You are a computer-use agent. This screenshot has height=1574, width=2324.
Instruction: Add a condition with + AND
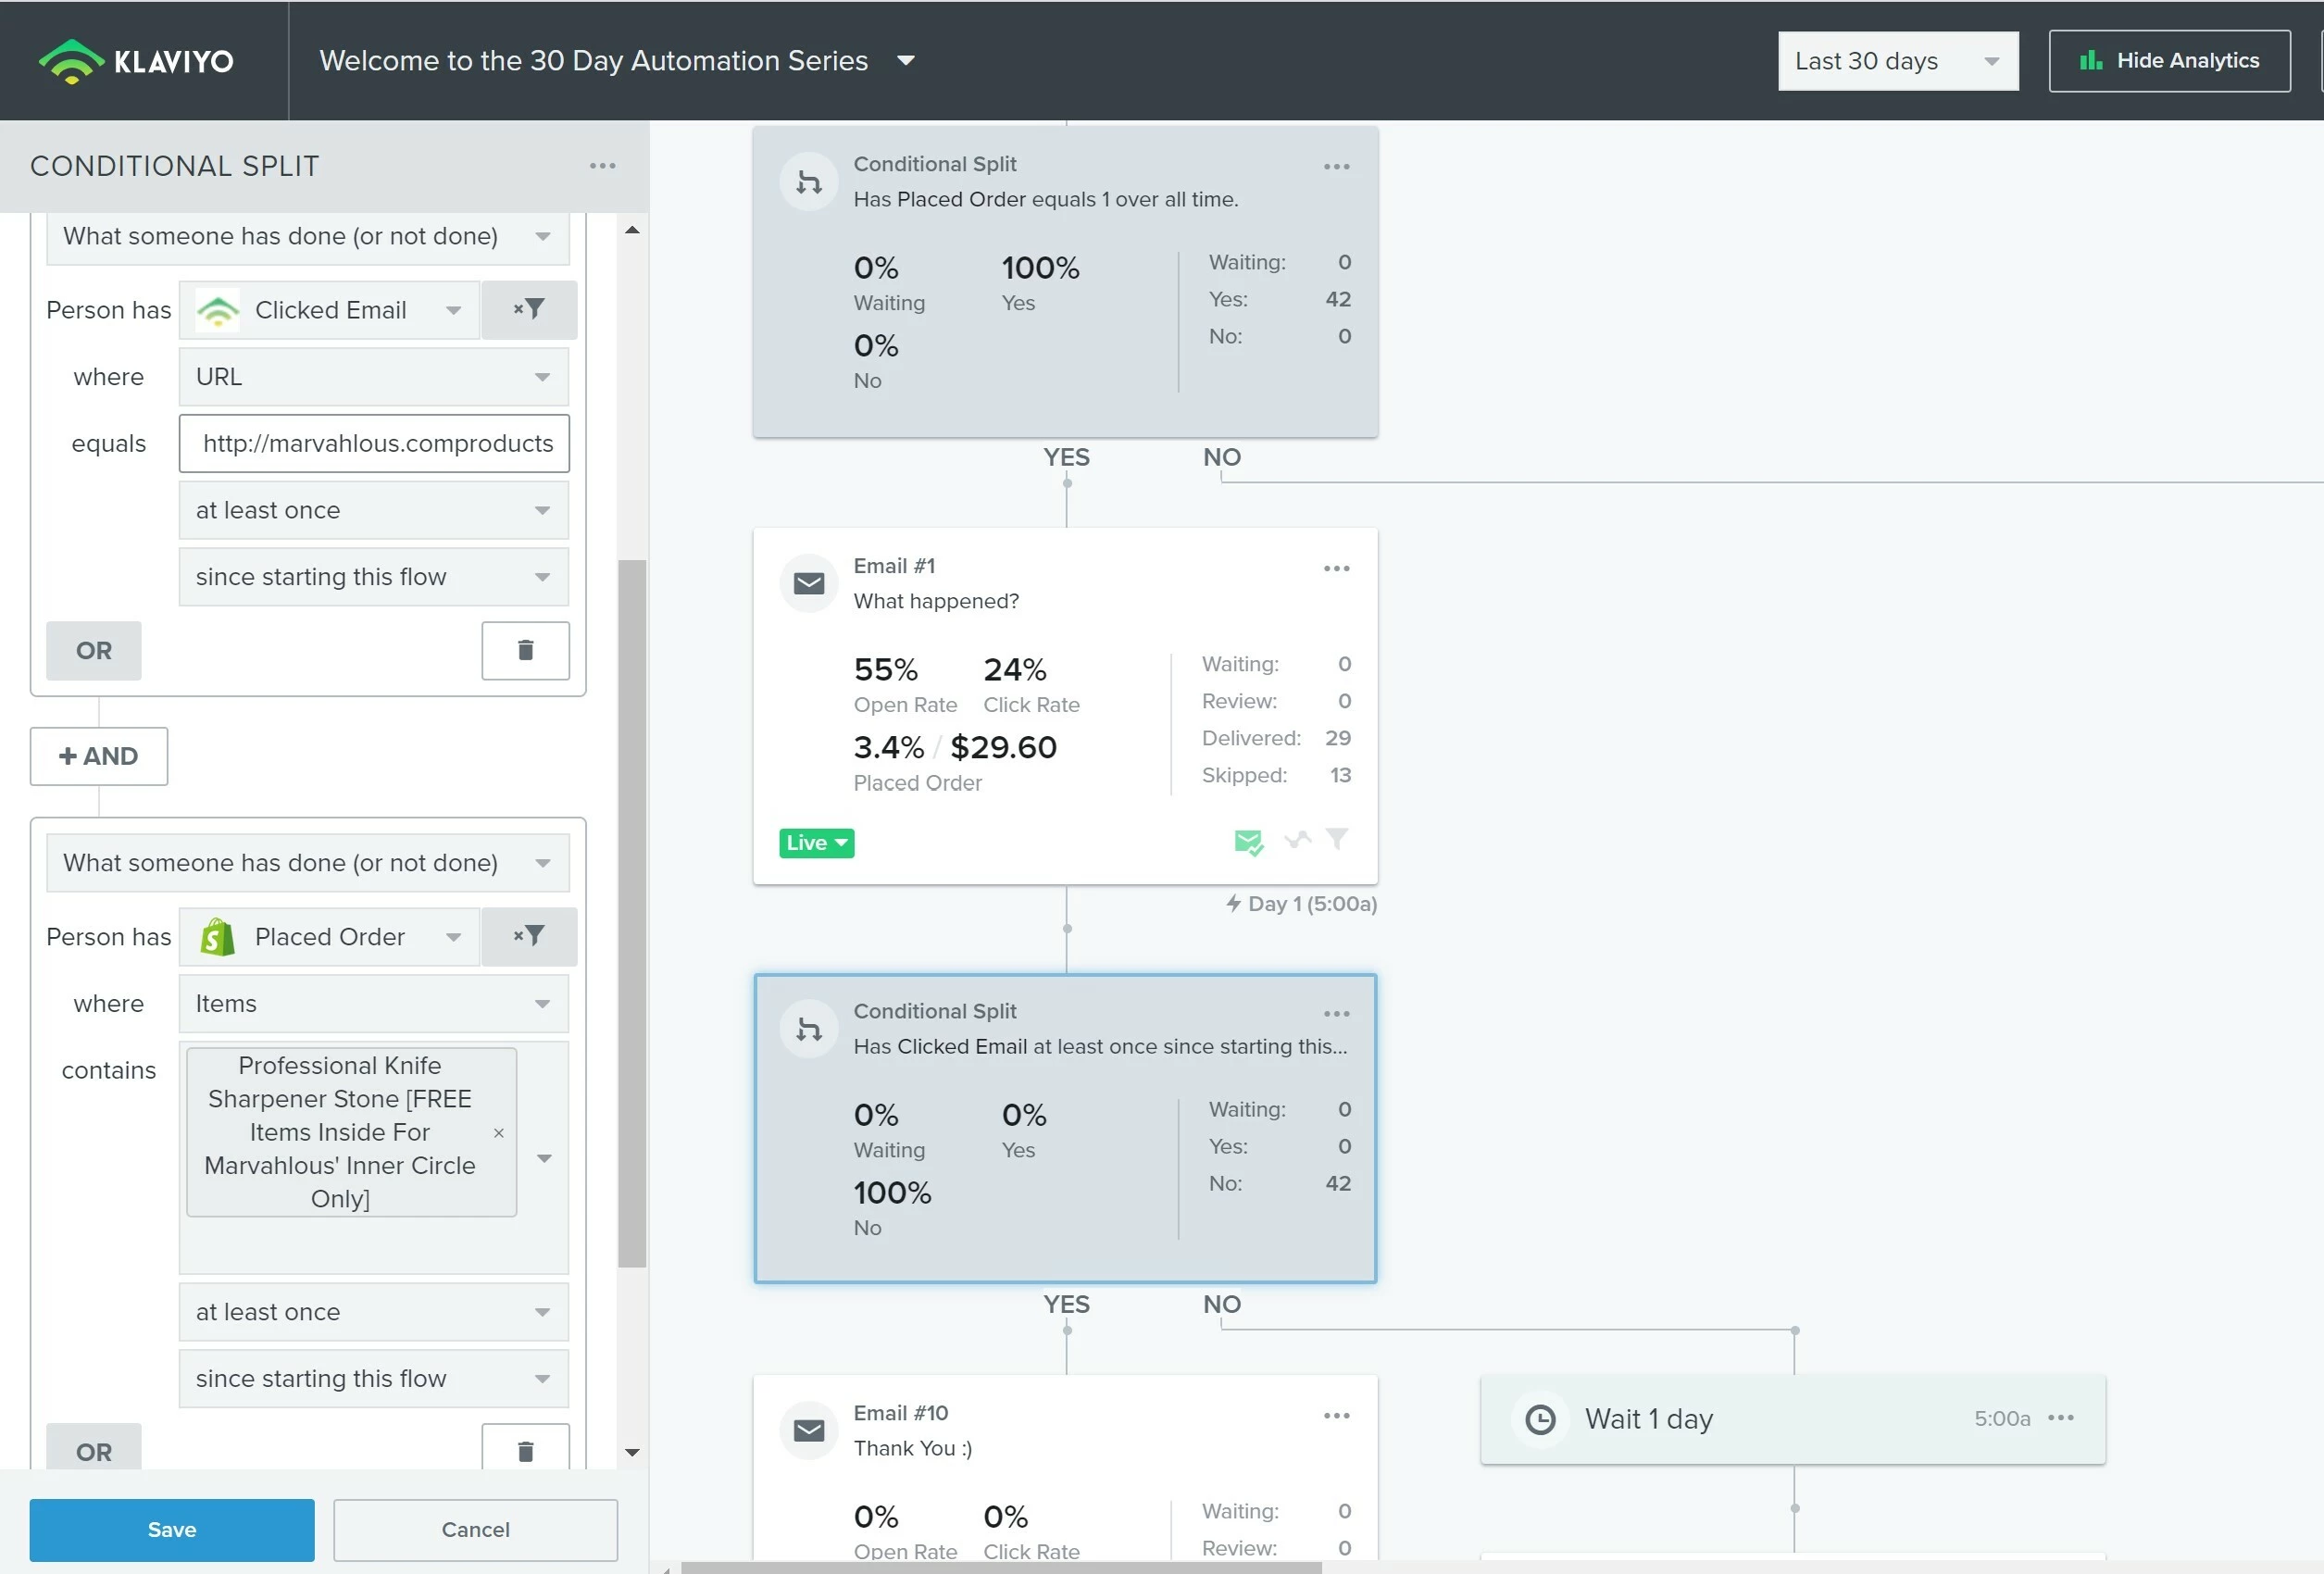[x=99, y=756]
